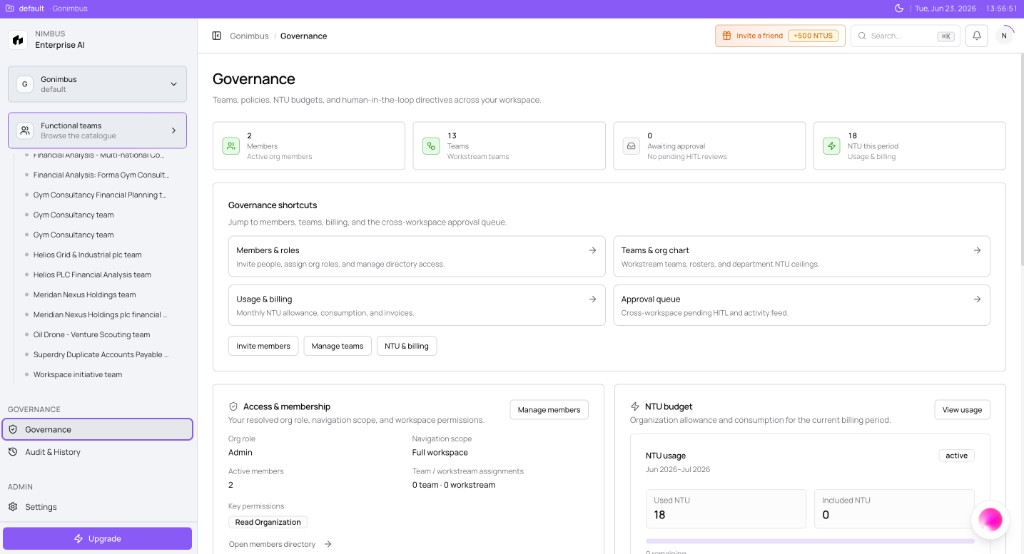1024x554 pixels.
Task: Click the Read Organization permission tag
Action: point(268,522)
